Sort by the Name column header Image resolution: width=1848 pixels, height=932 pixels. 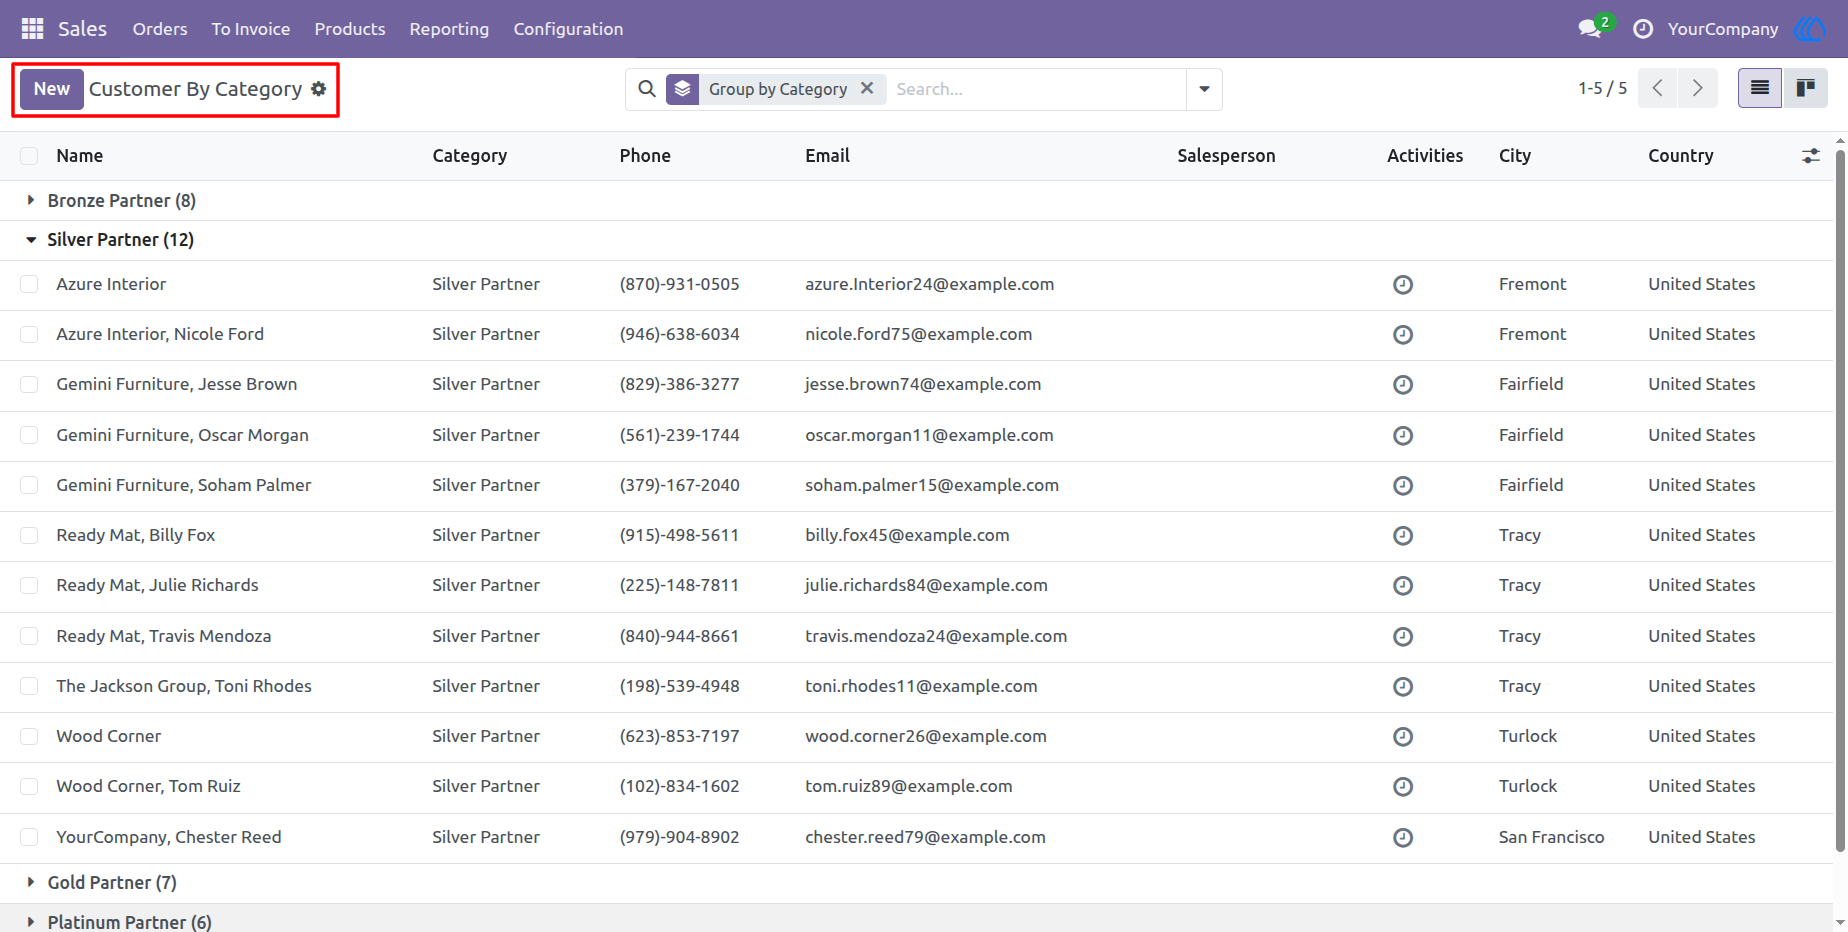80,156
